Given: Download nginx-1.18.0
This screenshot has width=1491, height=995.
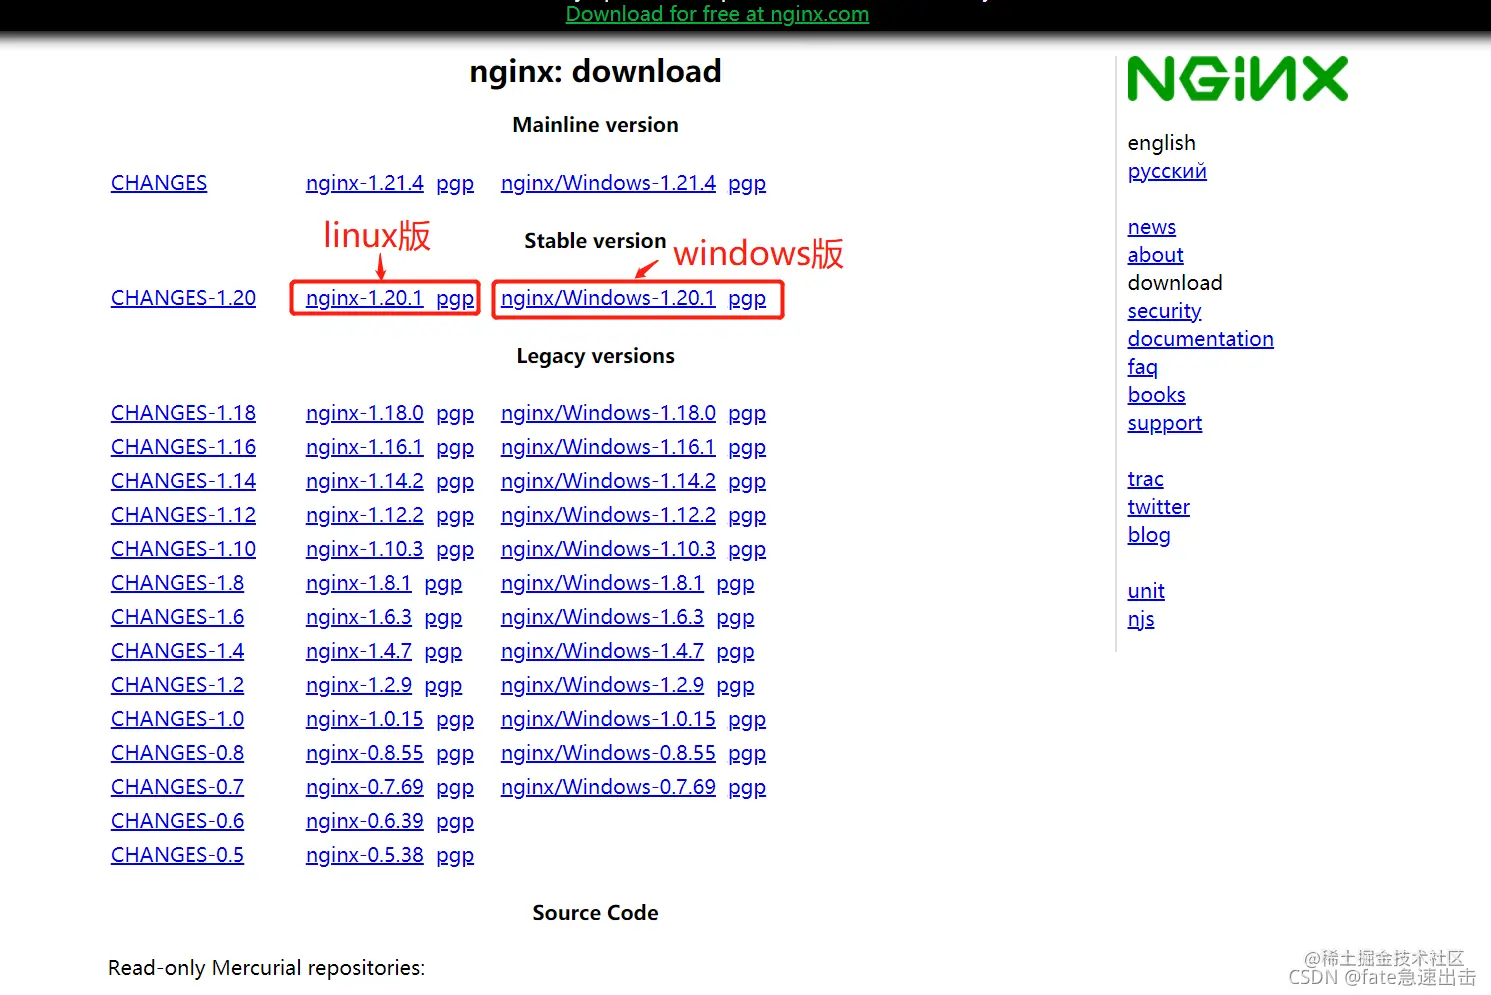Looking at the screenshot, I should pyautogui.click(x=365, y=413).
